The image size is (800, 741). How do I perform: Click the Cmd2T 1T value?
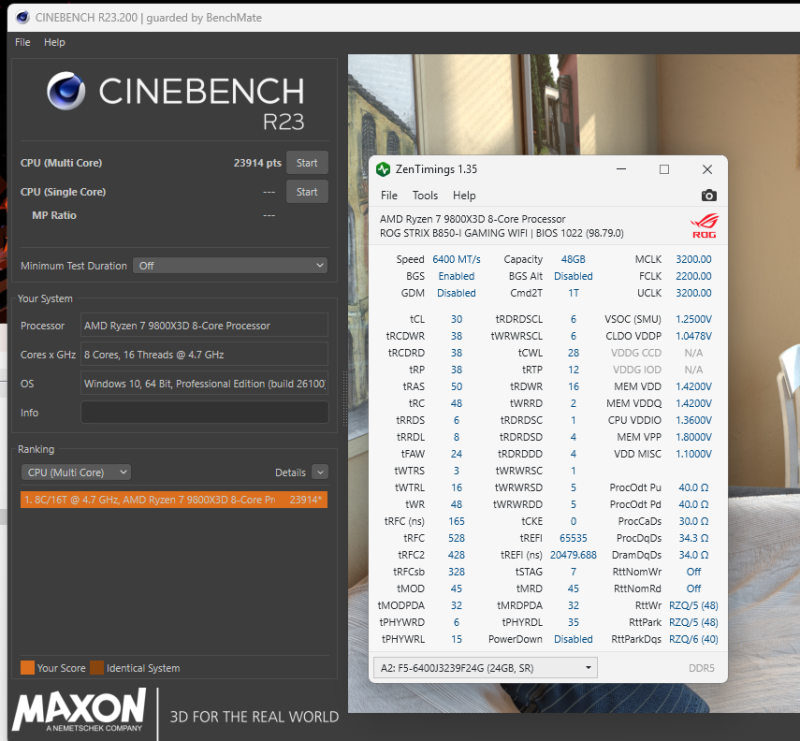tap(573, 293)
